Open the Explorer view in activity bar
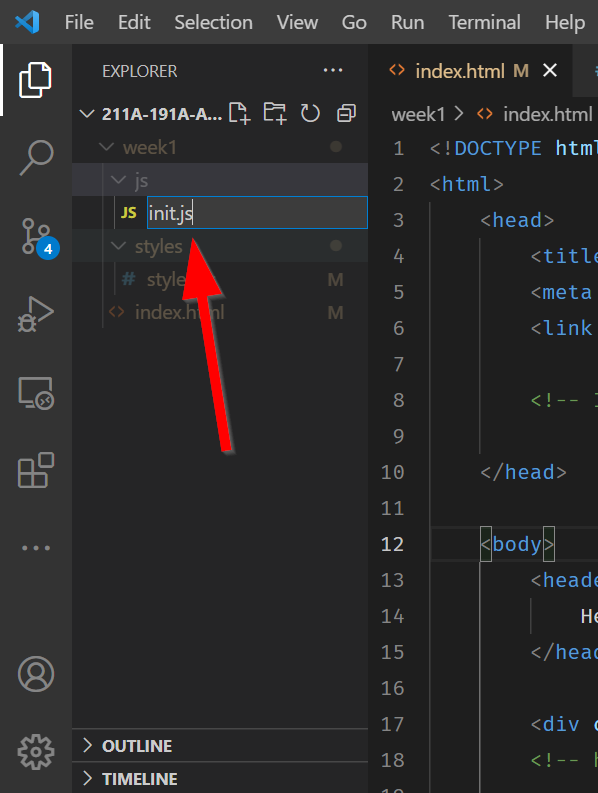Viewport: 598px width, 793px height. (x=35, y=80)
